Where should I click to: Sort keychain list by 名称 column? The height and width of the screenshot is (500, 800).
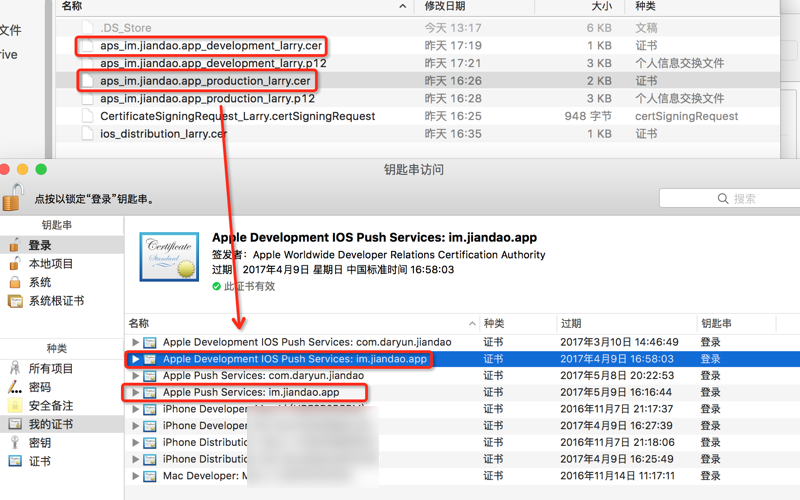click(x=302, y=323)
